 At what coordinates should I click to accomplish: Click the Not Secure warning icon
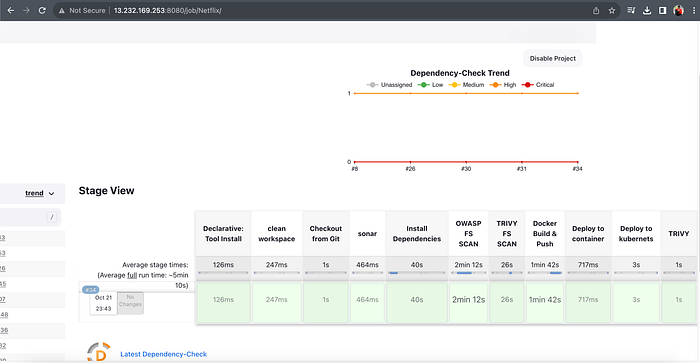coord(62,10)
